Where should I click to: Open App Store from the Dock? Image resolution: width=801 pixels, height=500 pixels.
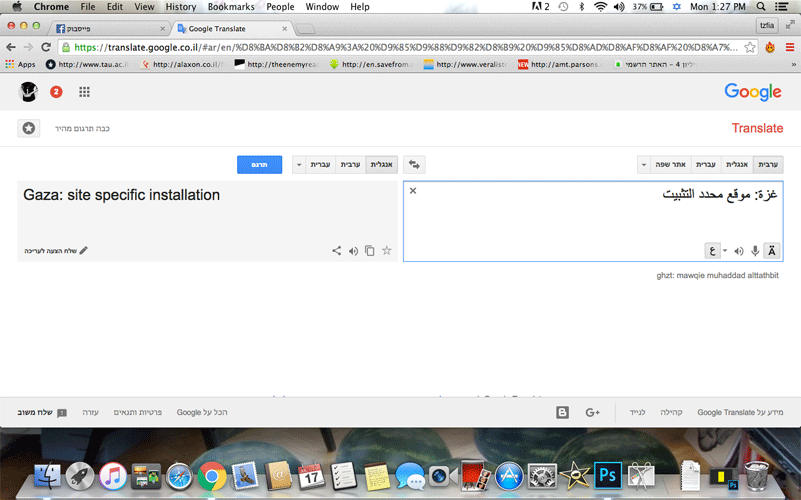click(509, 475)
